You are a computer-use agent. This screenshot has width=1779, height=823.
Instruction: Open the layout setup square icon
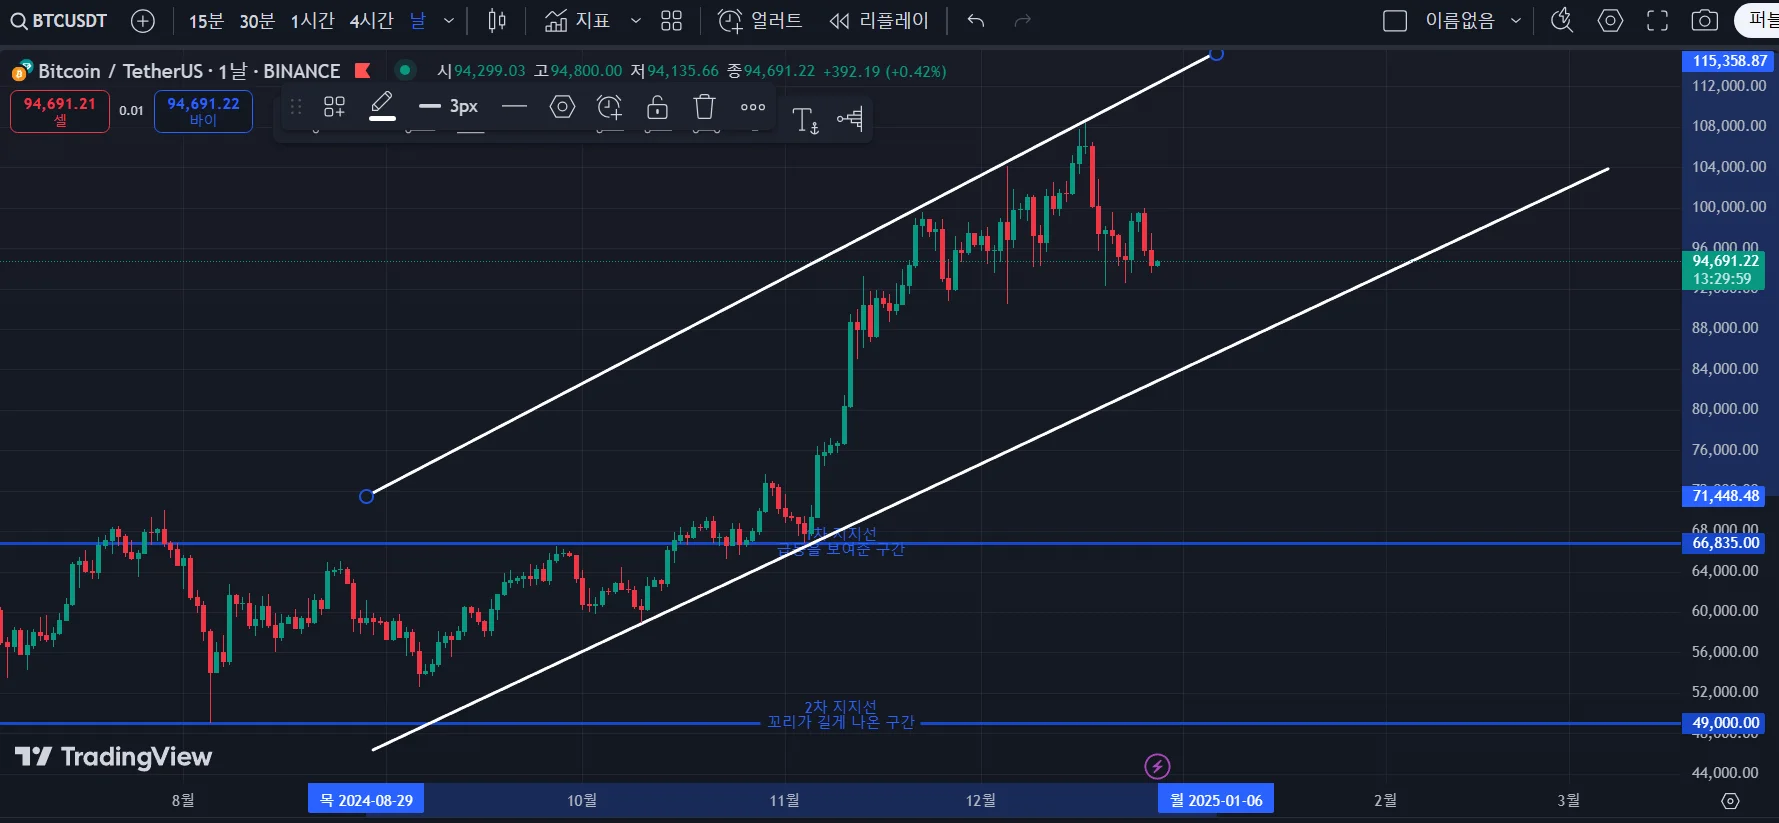pos(1394,21)
